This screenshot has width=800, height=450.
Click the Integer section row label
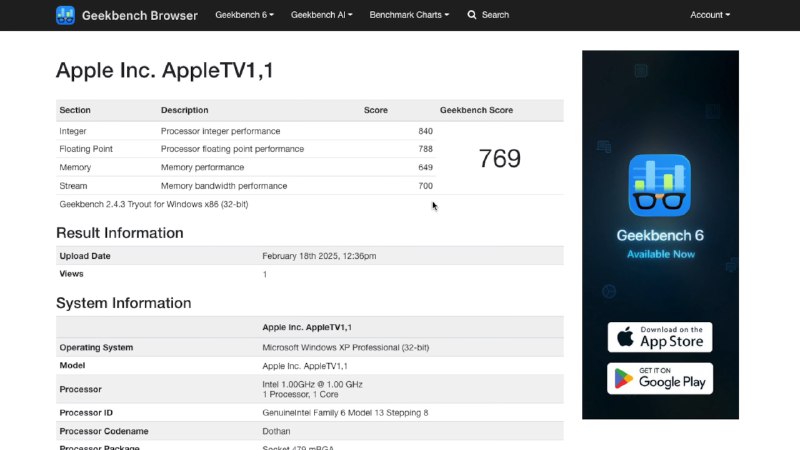coord(72,131)
